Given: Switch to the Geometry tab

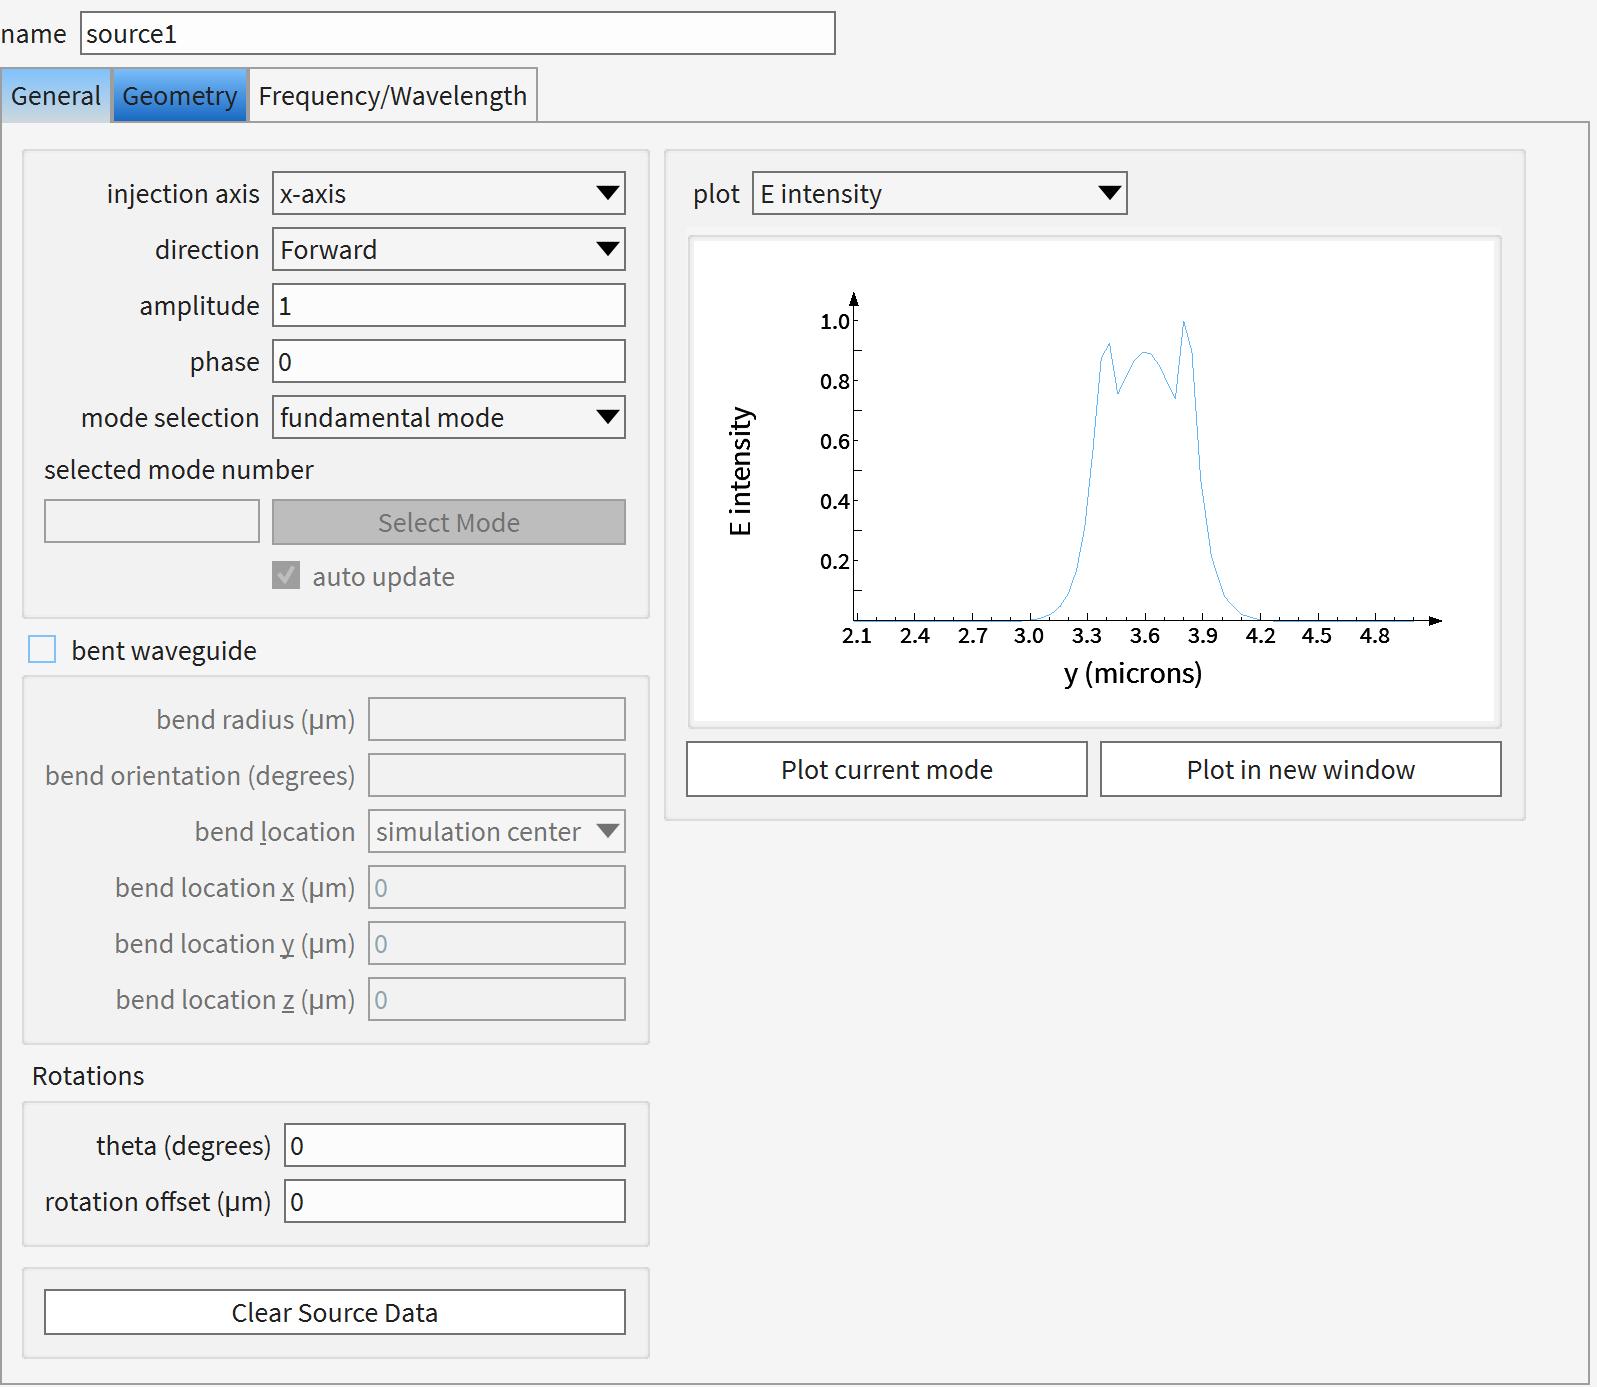Looking at the screenshot, I should [x=180, y=96].
